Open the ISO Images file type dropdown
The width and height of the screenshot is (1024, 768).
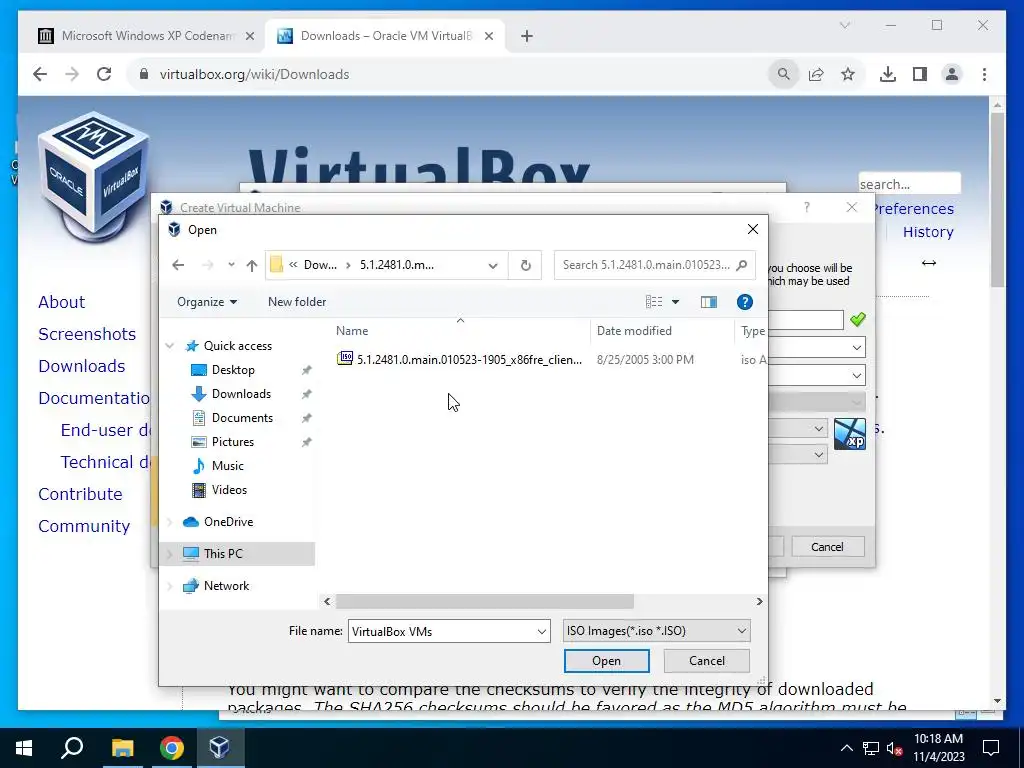click(x=656, y=631)
